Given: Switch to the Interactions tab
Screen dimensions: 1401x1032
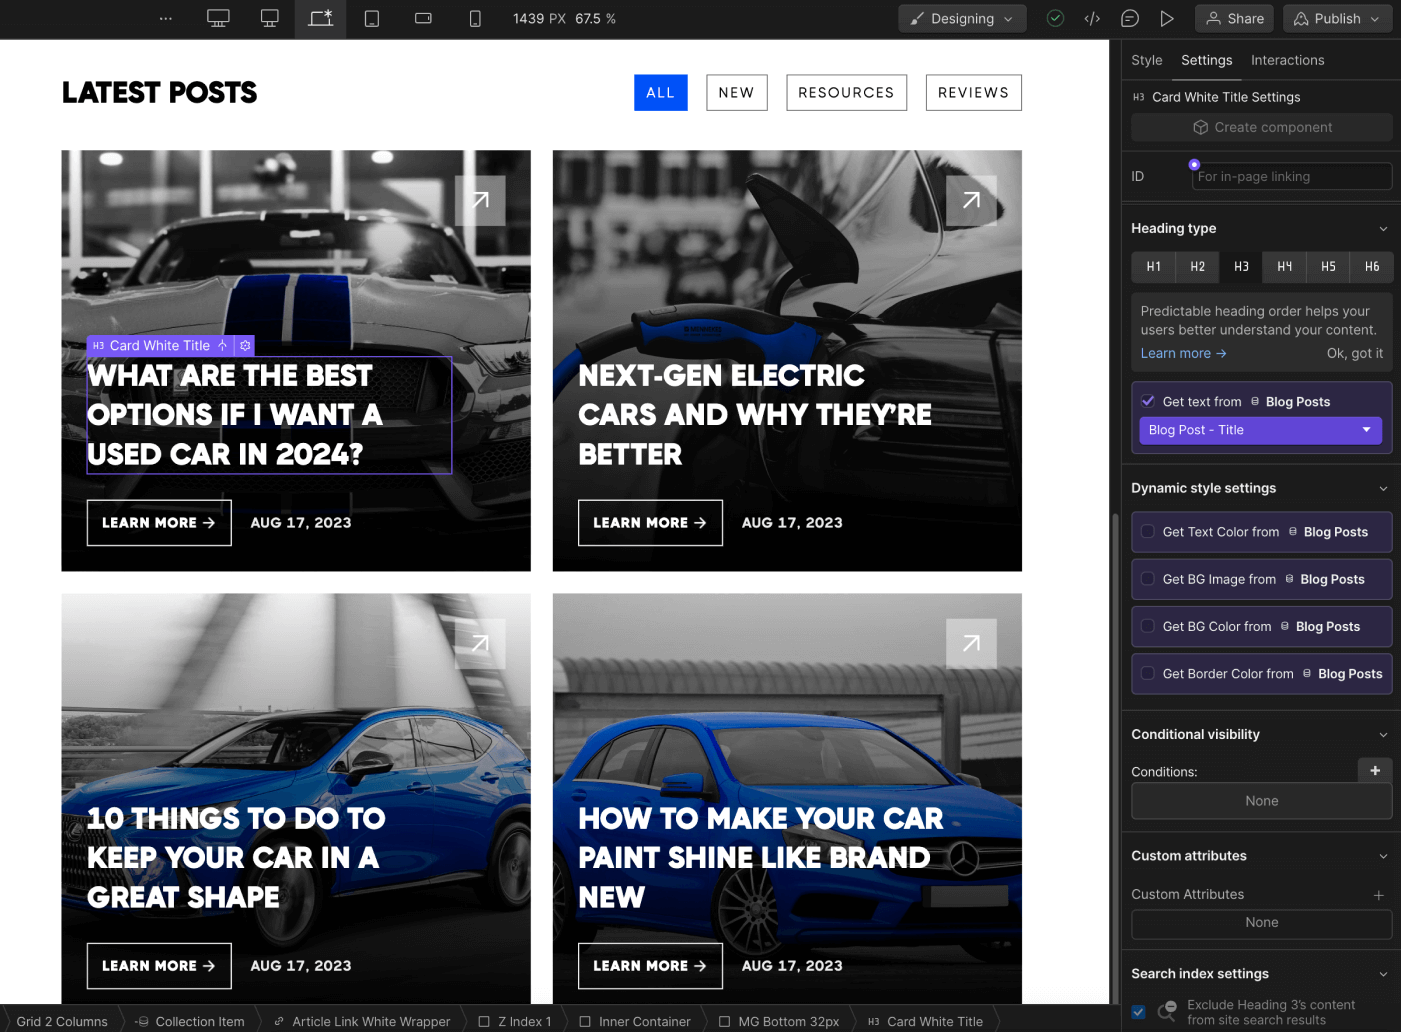Looking at the screenshot, I should (x=1287, y=60).
